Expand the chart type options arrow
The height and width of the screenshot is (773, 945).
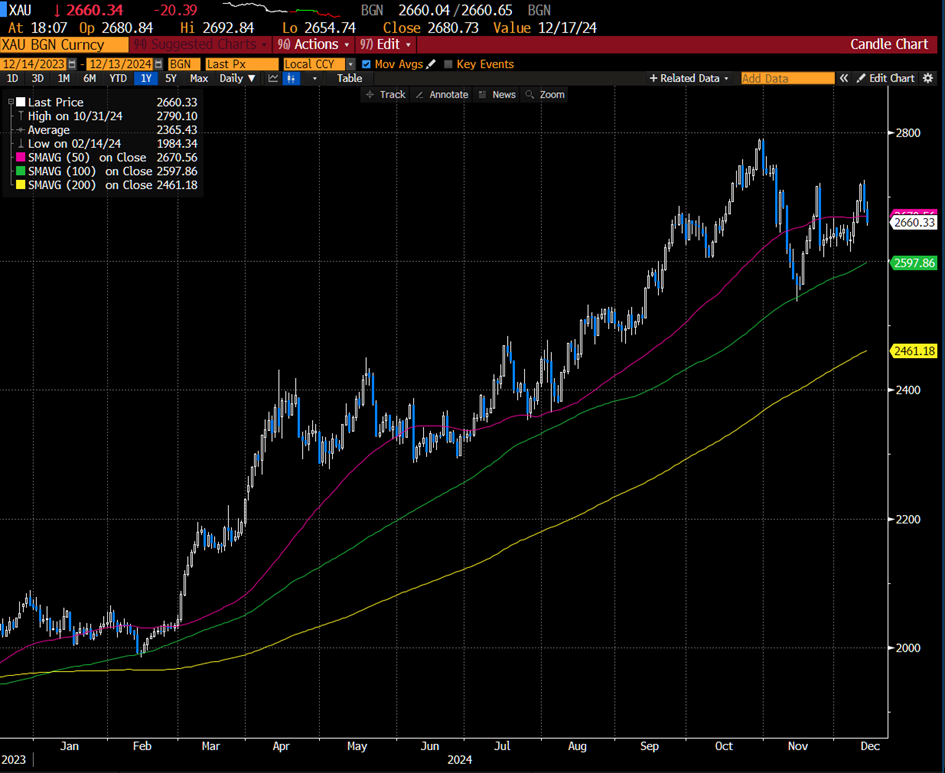click(x=314, y=78)
